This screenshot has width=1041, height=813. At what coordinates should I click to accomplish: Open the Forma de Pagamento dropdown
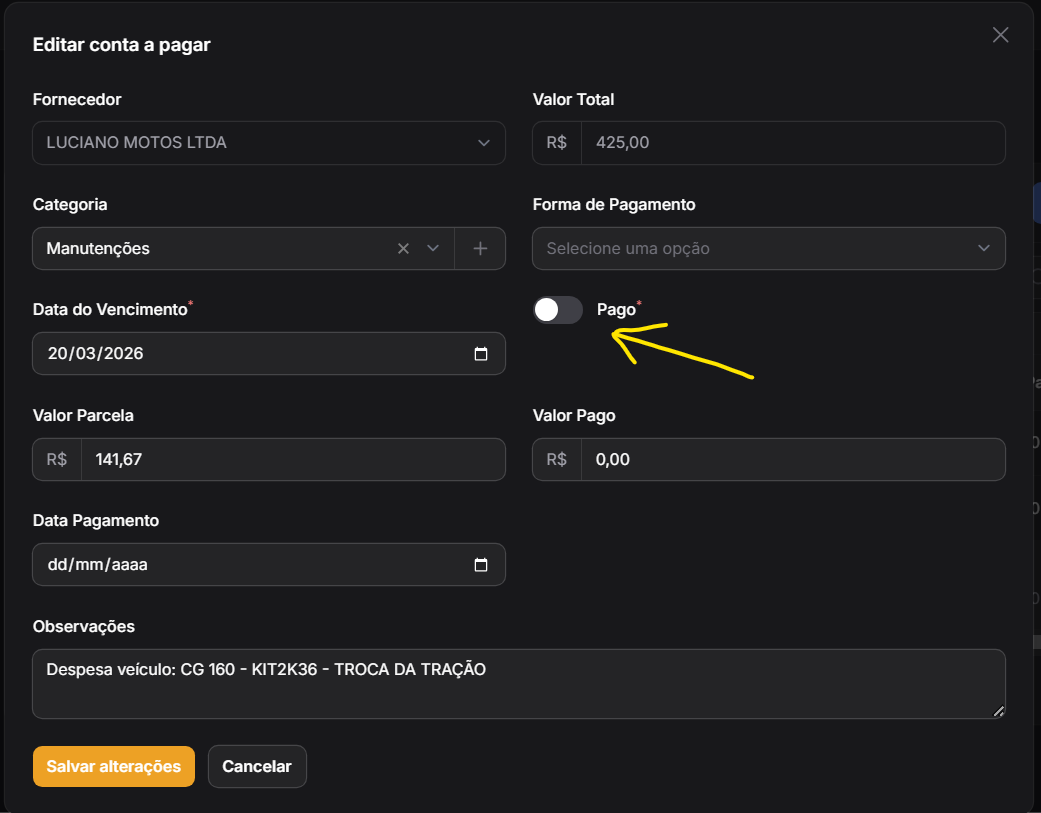[x=769, y=248]
